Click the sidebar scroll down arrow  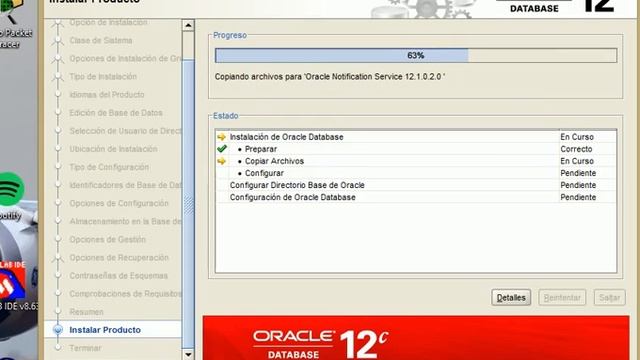(x=188, y=354)
